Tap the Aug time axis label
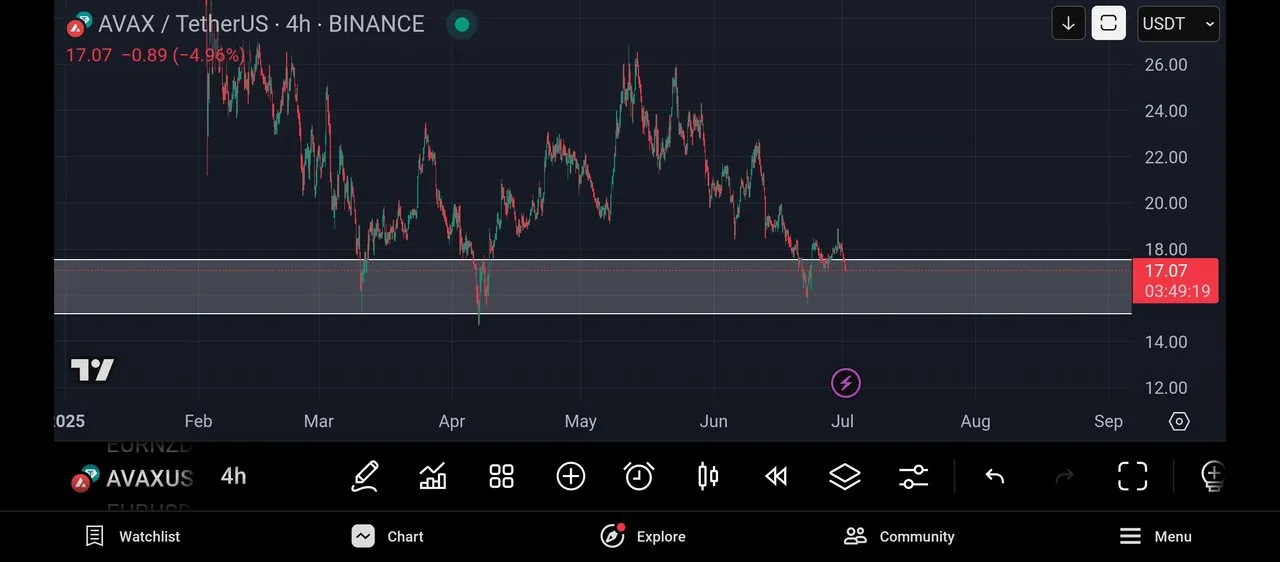1280x562 pixels. pyautogui.click(x=975, y=421)
